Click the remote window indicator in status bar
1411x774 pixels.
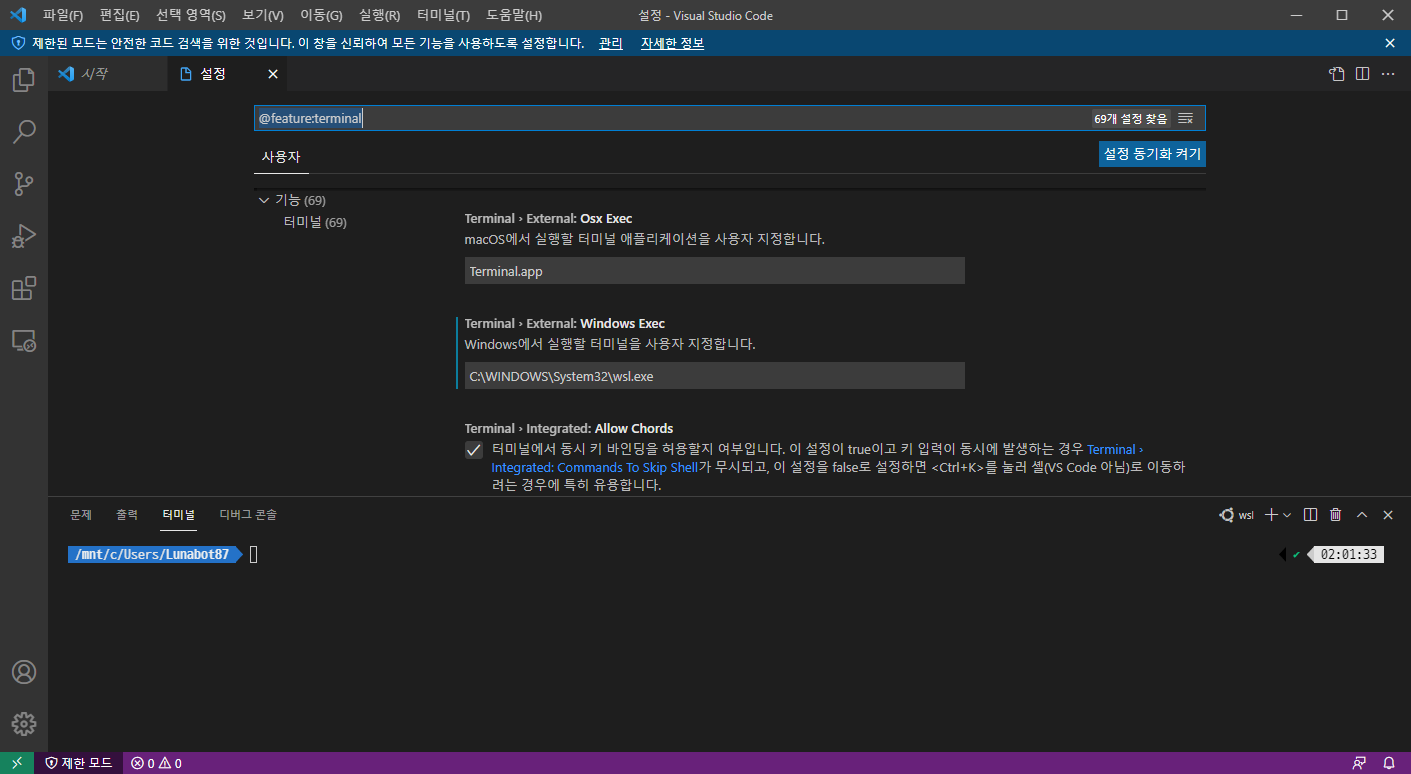17,763
